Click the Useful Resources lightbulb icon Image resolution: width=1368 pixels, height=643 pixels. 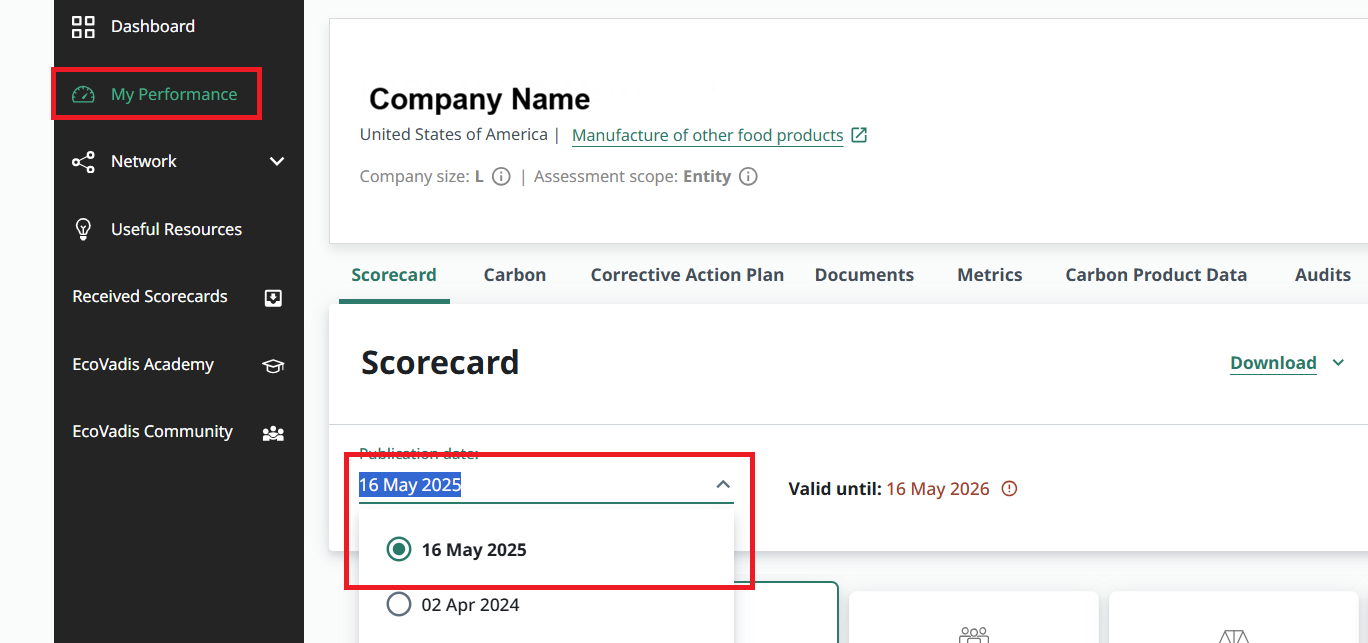click(x=83, y=229)
